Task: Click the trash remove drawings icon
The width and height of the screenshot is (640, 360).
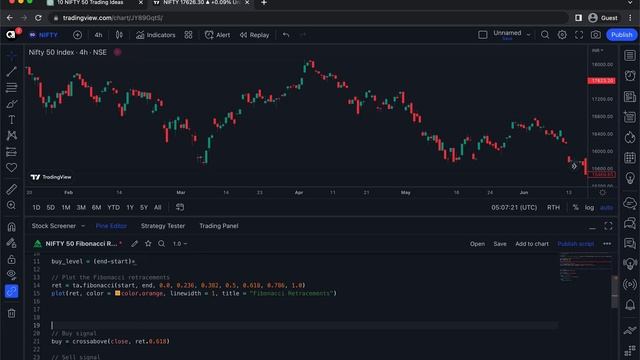Action: click(11, 313)
